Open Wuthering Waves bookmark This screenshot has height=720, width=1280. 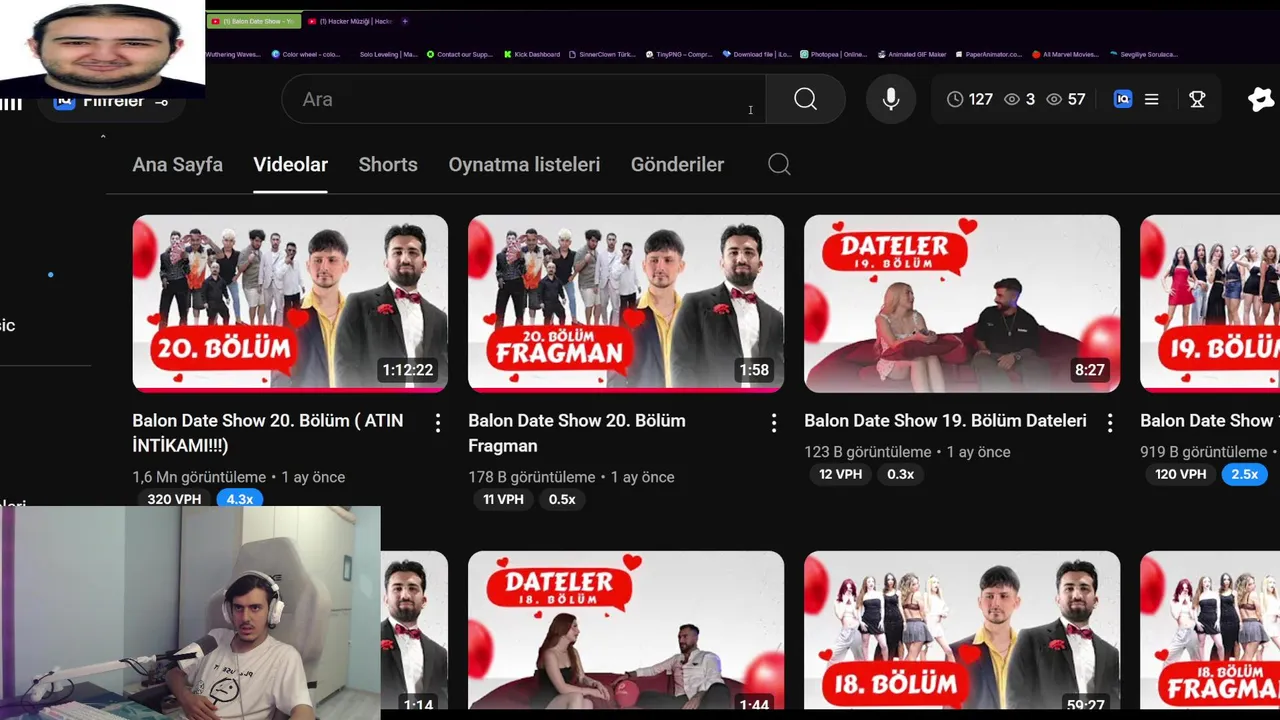click(232, 54)
